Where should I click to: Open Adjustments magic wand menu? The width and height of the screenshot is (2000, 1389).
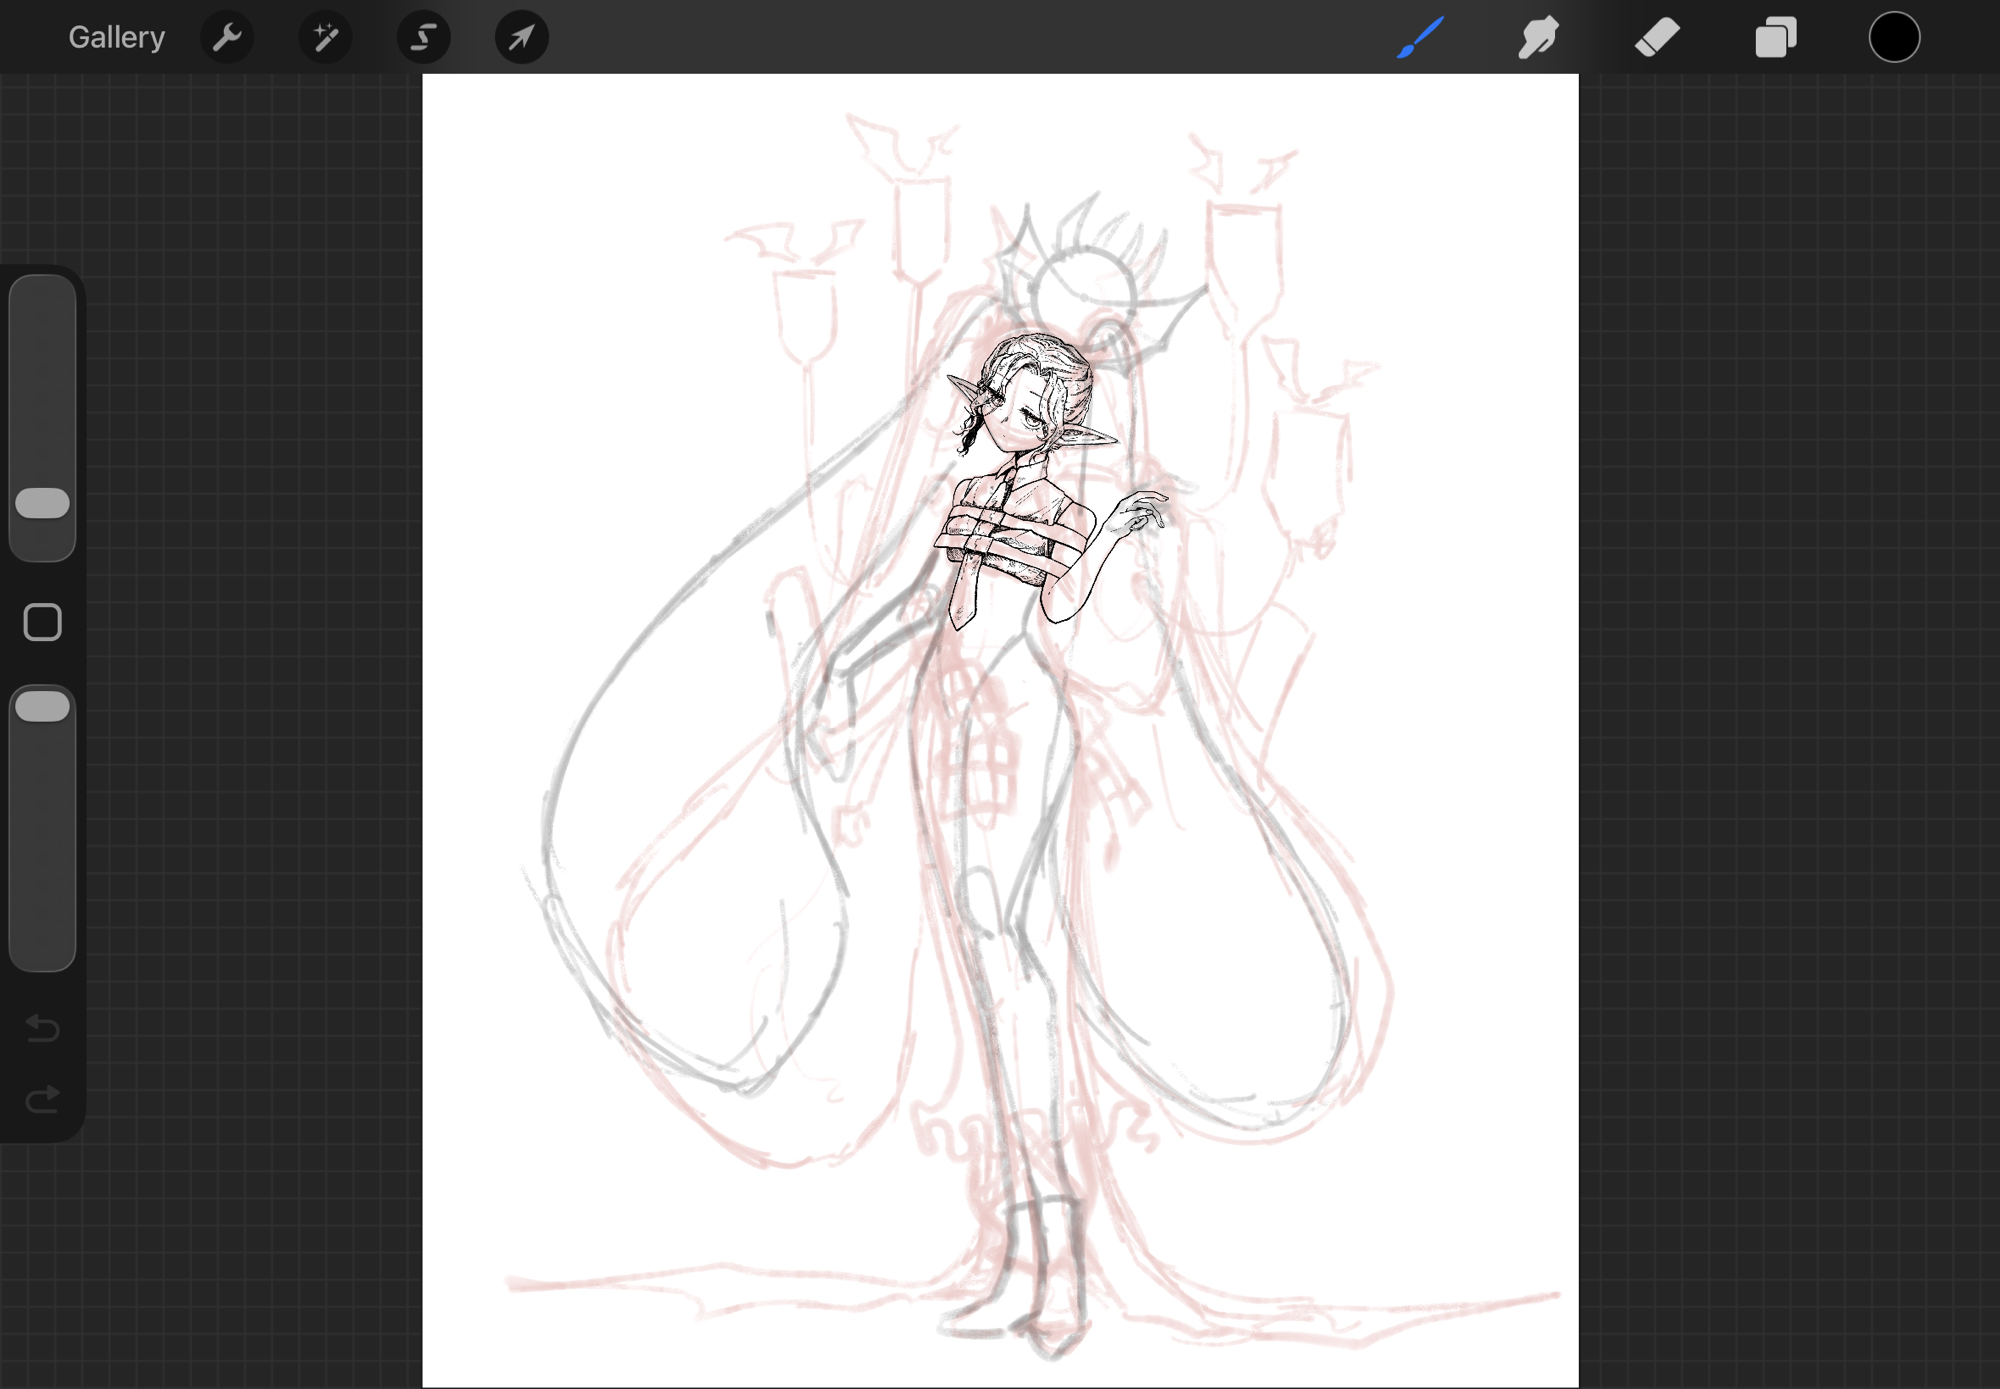[325, 38]
